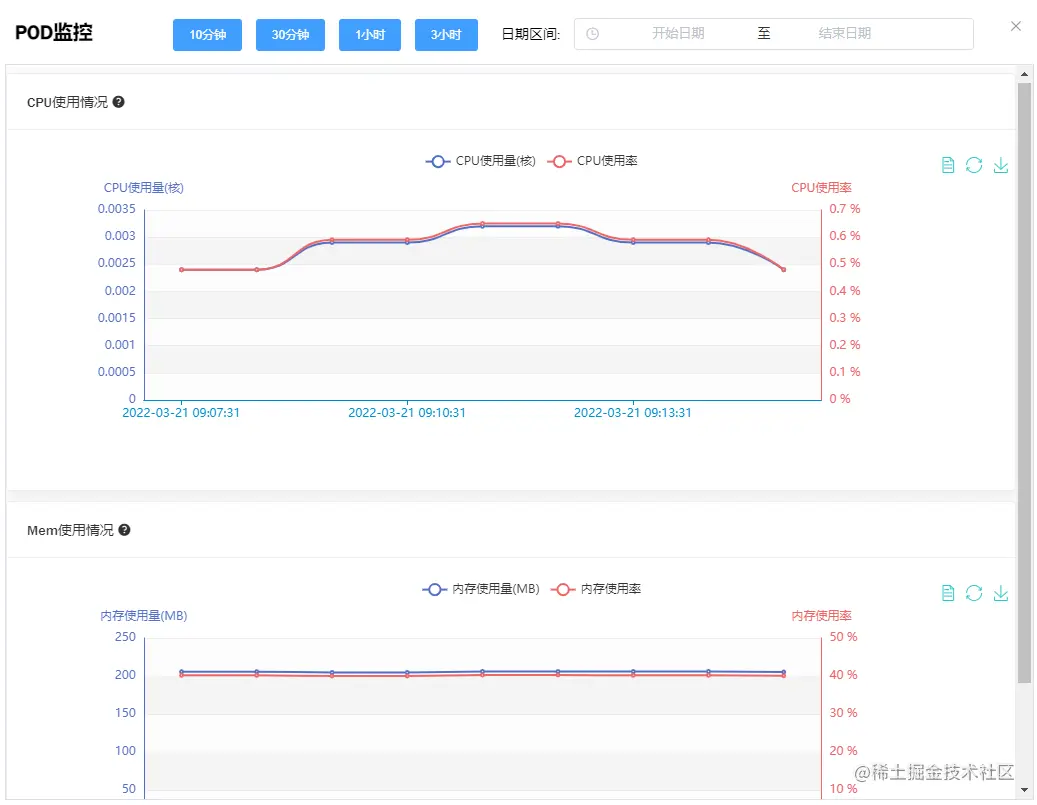Click scrollbar down arrow
1037x805 pixels.
[1024, 790]
